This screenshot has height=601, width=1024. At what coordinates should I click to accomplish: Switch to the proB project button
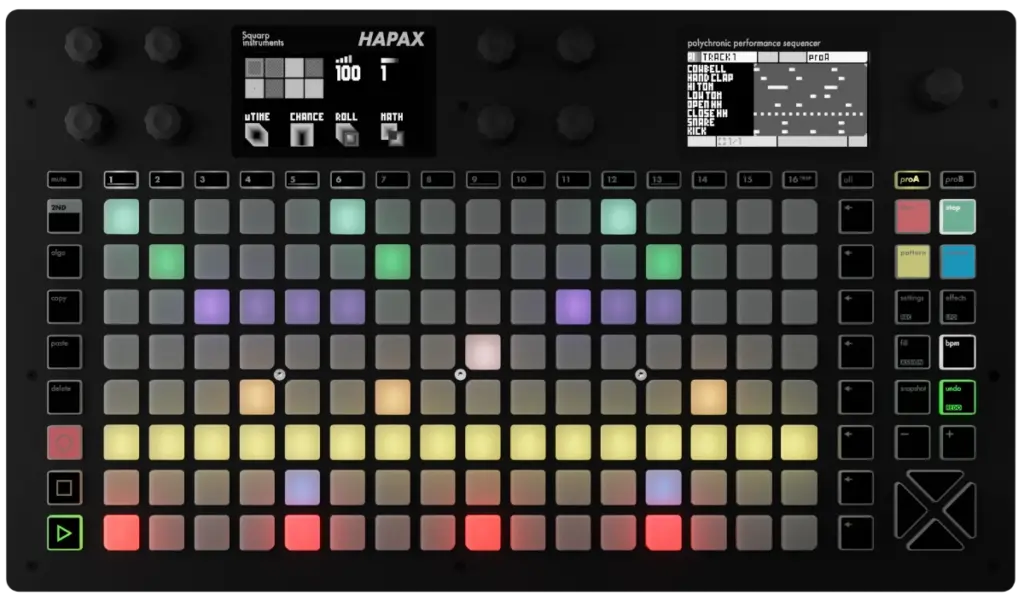(x=957, y=179)
